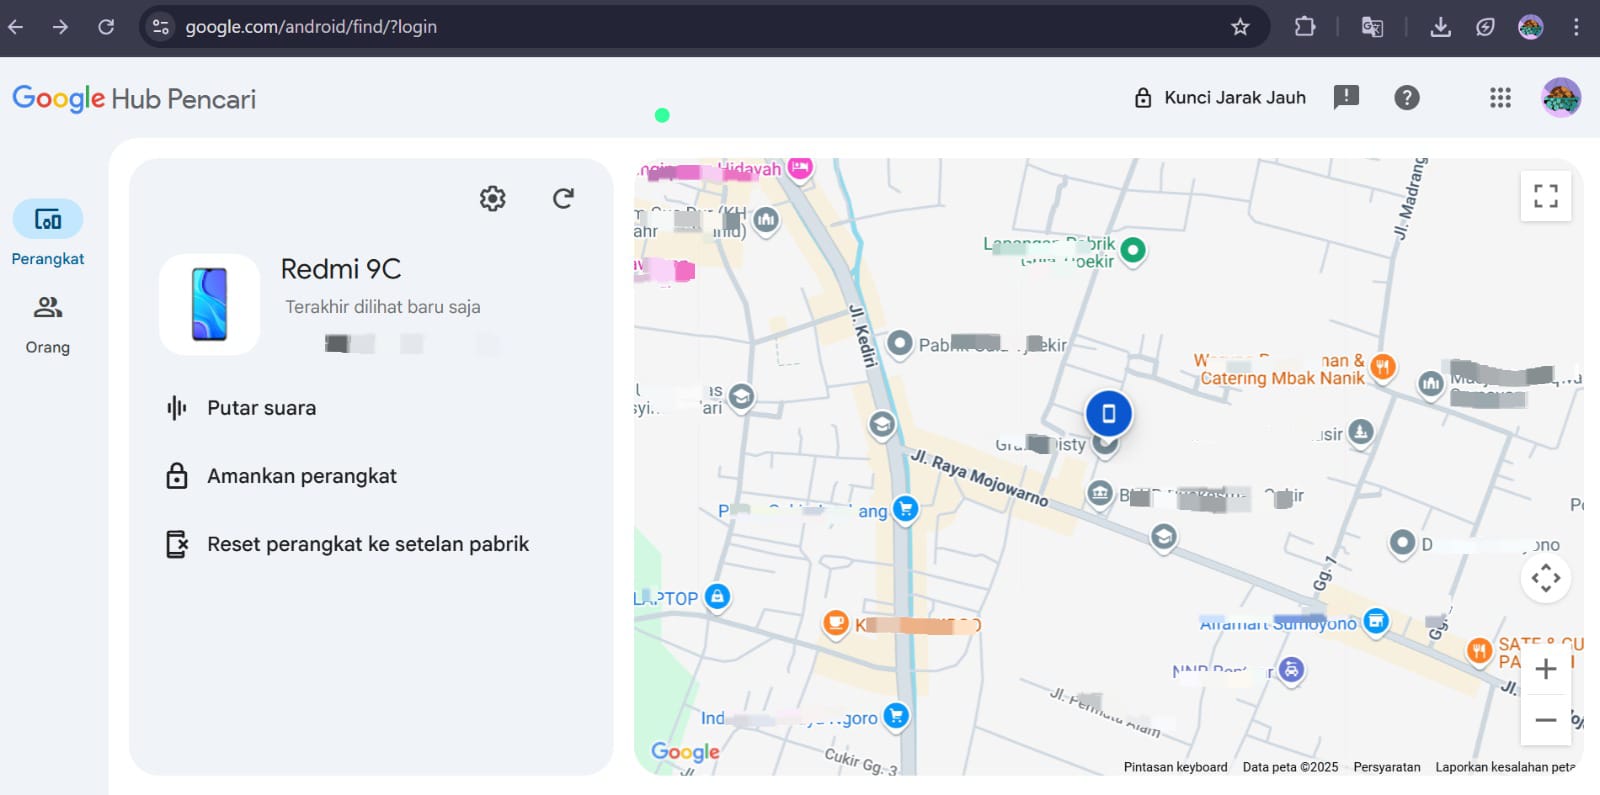Open the Google apps grid

pyautogui.click(x=1499, y=97)
